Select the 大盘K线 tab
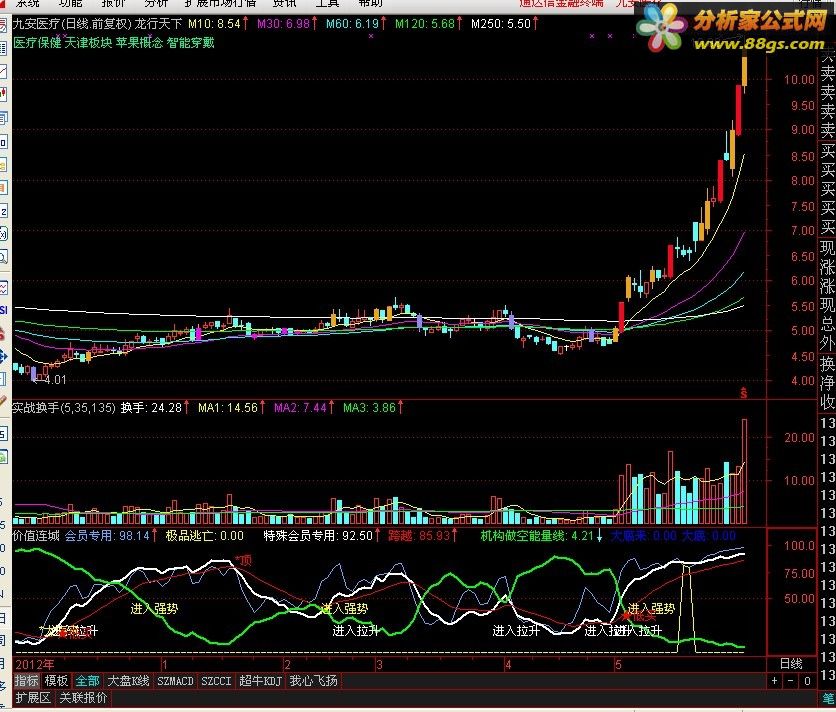 pos(128,681)
